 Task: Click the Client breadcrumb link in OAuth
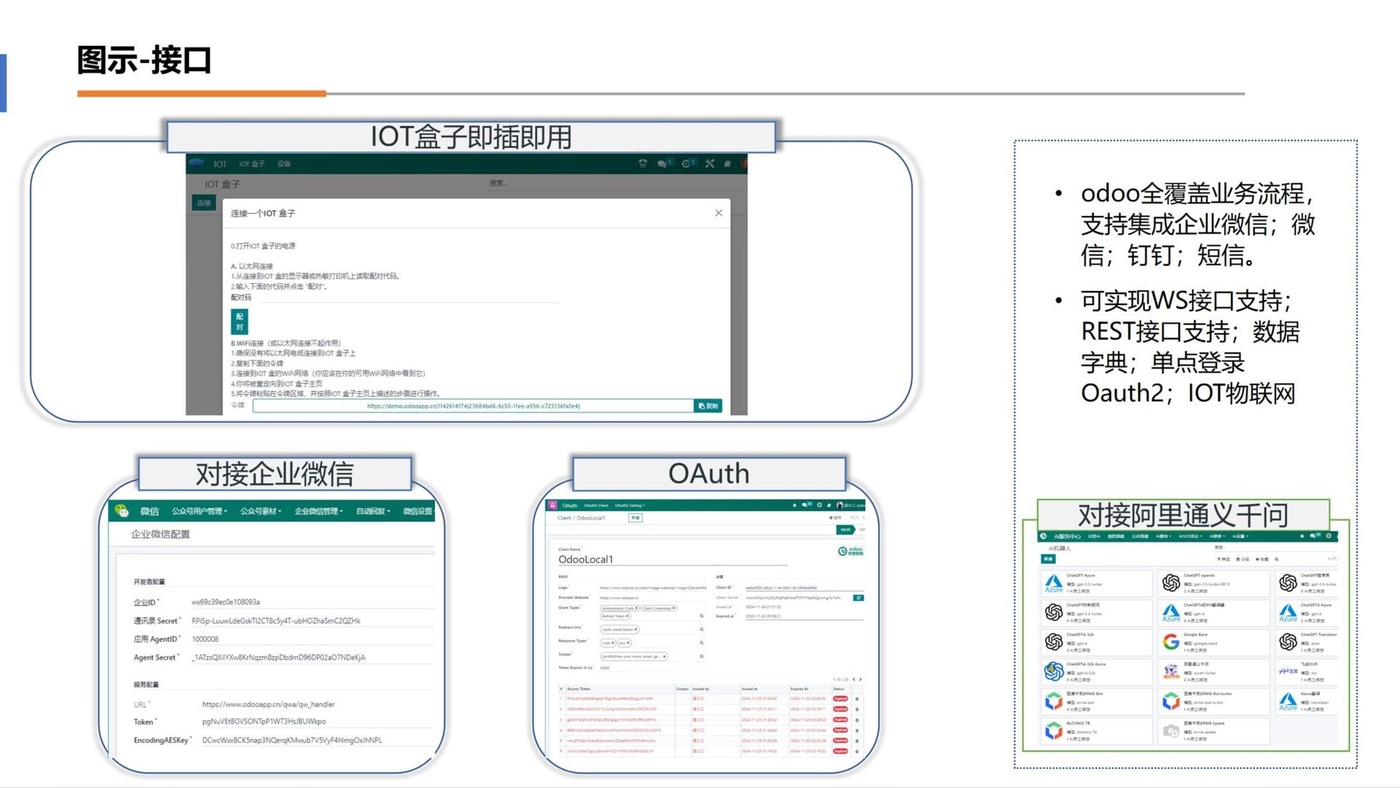point(565,518)
